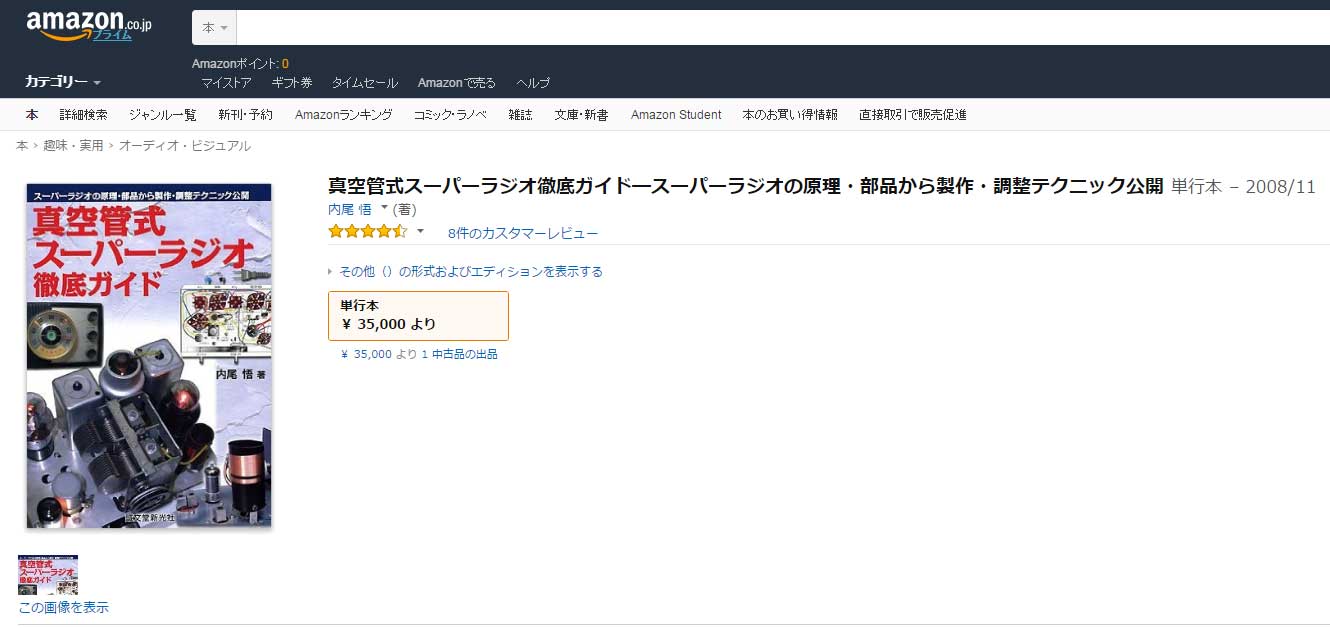Open 本のお買い得情報 menu item
Image resolution: width=1330 pixels, height=628 pixels.
coord(790,115)
